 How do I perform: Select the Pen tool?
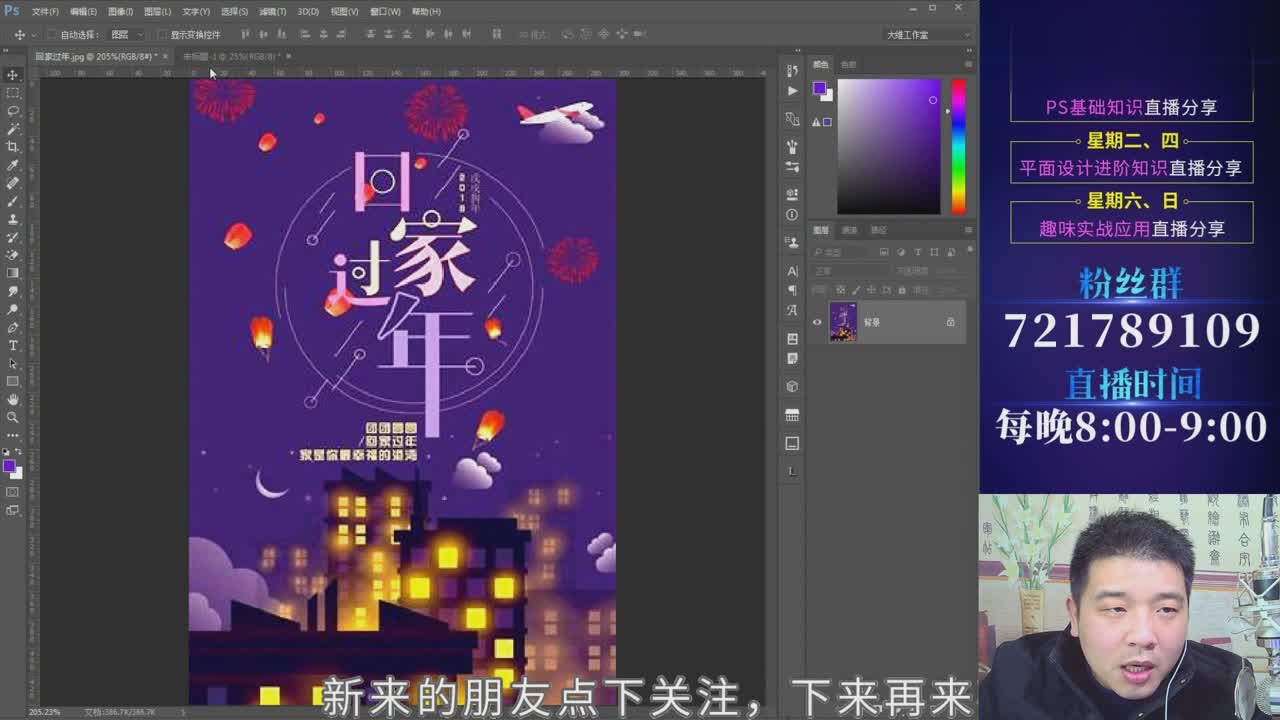pyautogui.click(x=13, y=327)
